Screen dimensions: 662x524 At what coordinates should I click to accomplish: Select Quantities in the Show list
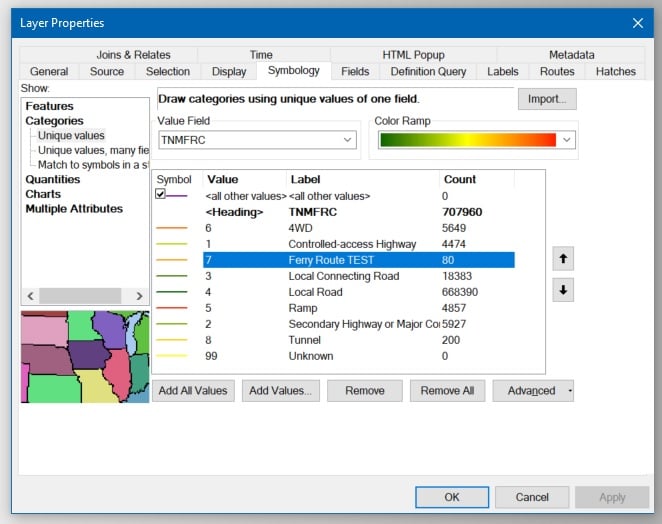click(x=53, y=179)
